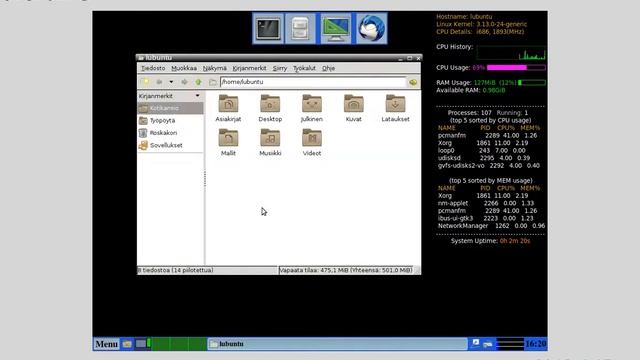Click the Hostname: lubuntu line

click(464, 17)
